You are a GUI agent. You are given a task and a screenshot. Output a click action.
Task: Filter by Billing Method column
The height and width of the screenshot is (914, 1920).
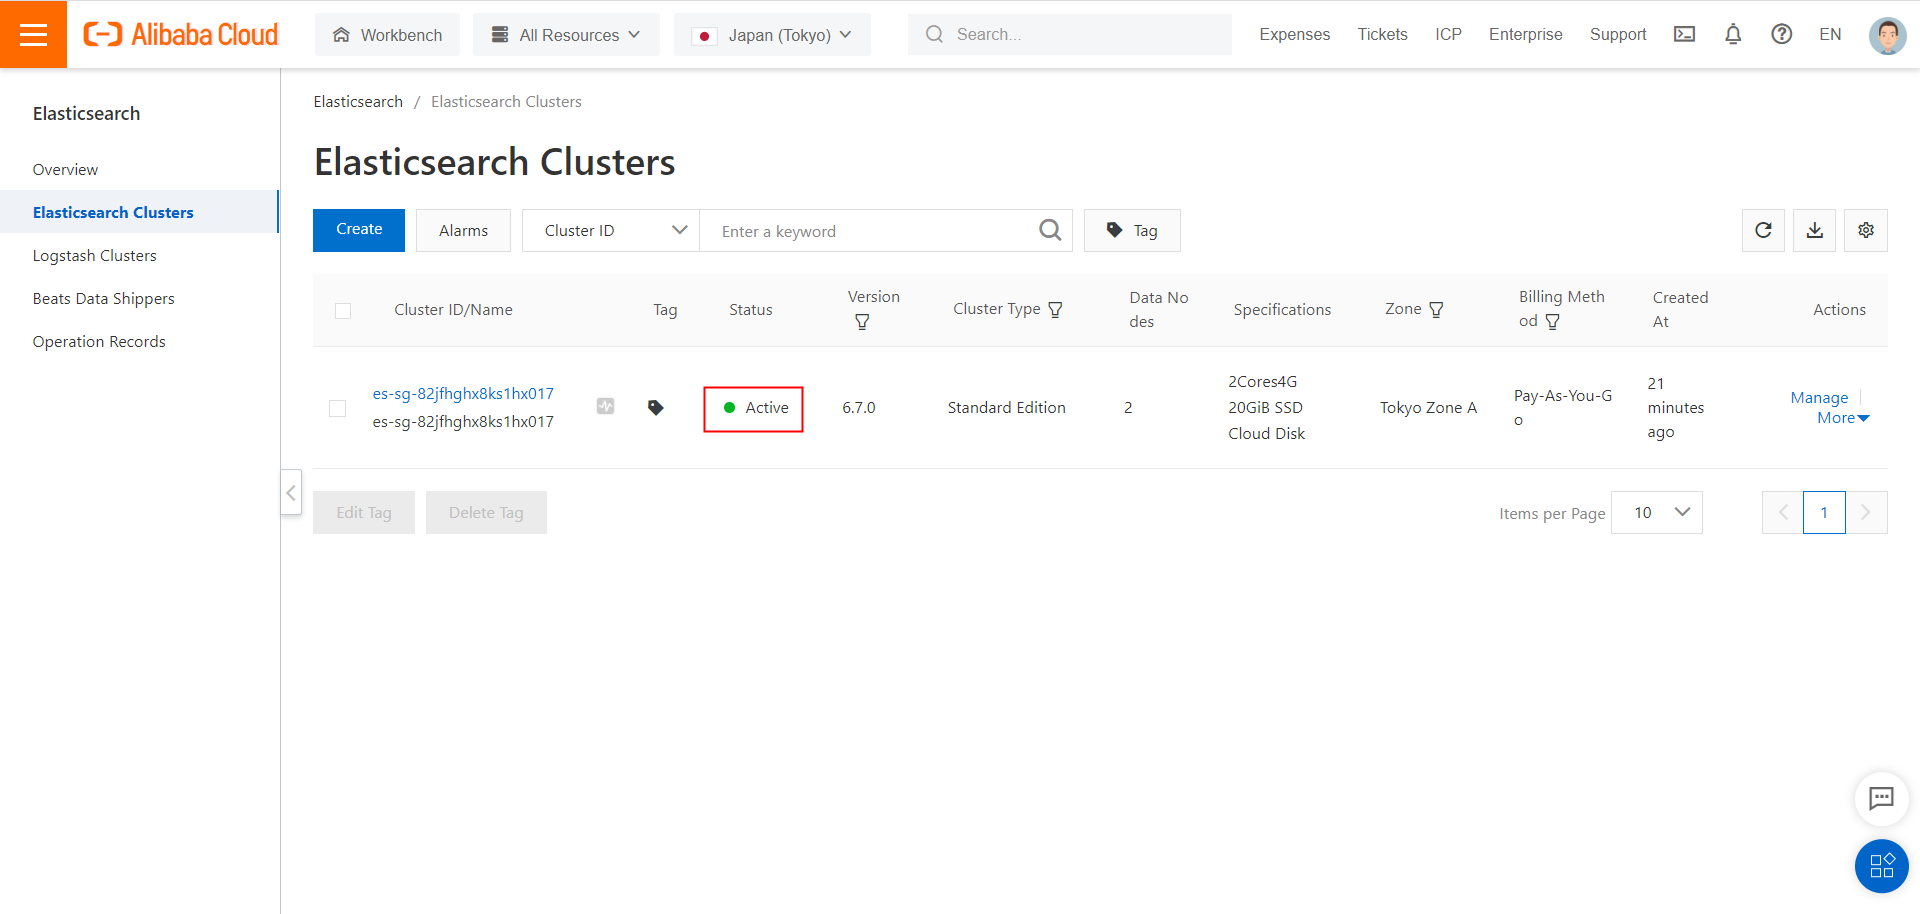[x=1552, y=322]
